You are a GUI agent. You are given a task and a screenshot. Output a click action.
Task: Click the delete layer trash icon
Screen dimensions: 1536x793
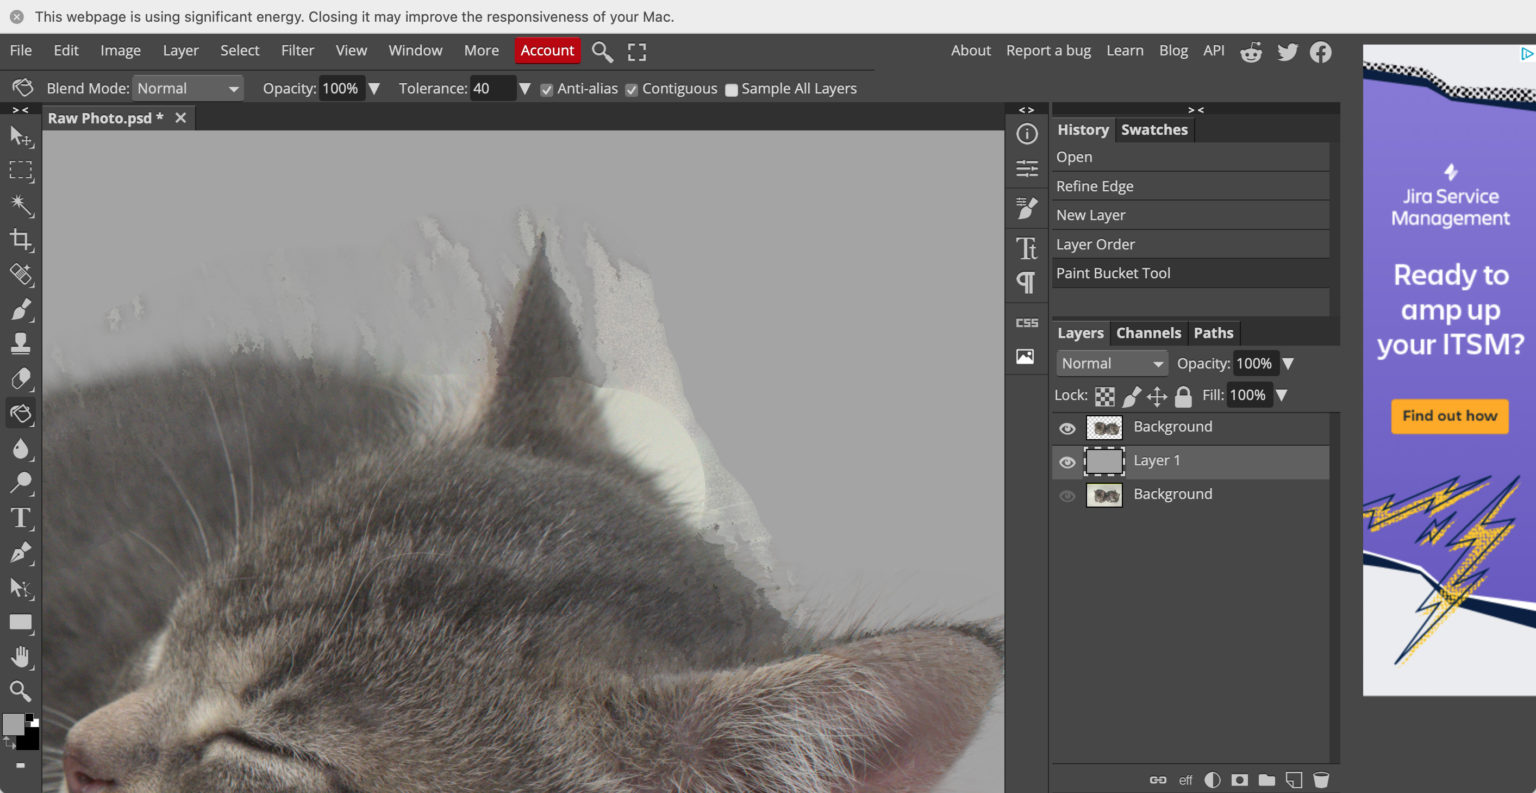1321,779
